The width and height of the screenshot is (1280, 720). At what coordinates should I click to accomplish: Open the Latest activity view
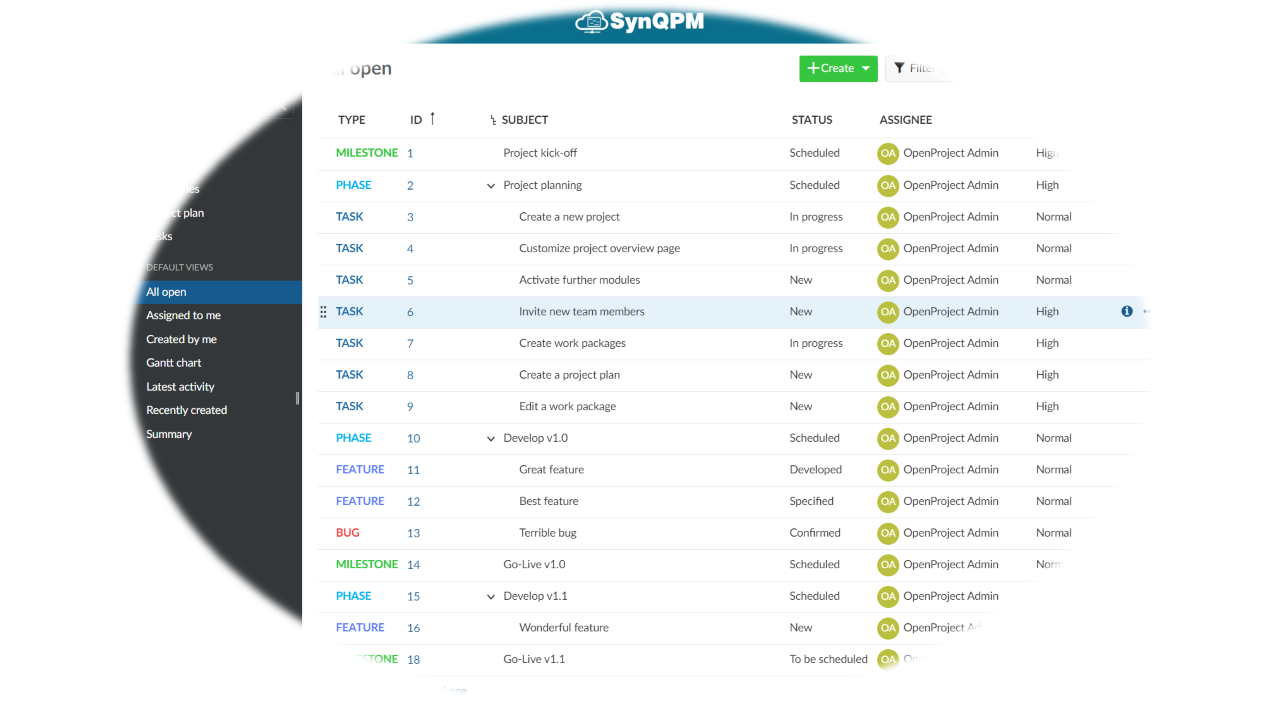point(181,387)
